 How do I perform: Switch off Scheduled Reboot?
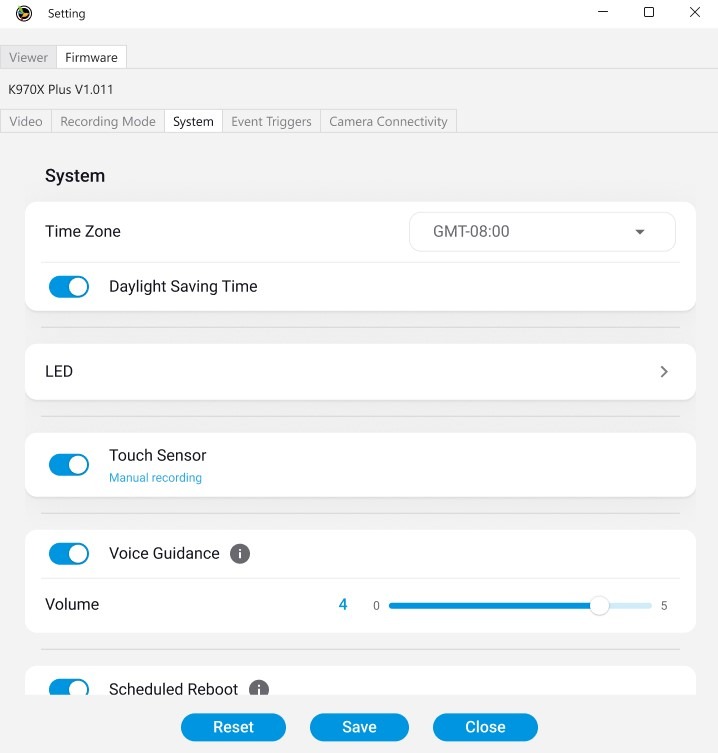click(x=69, y=688)
